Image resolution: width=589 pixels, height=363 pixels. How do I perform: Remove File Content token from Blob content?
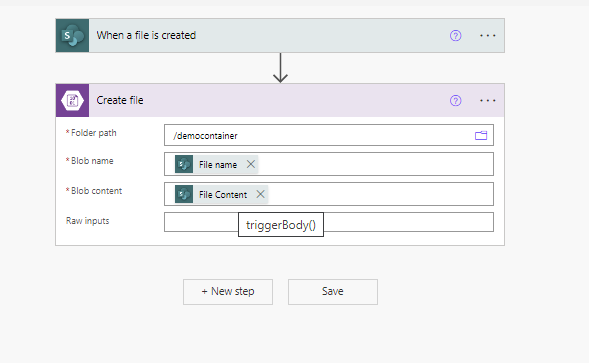(260, 194)
